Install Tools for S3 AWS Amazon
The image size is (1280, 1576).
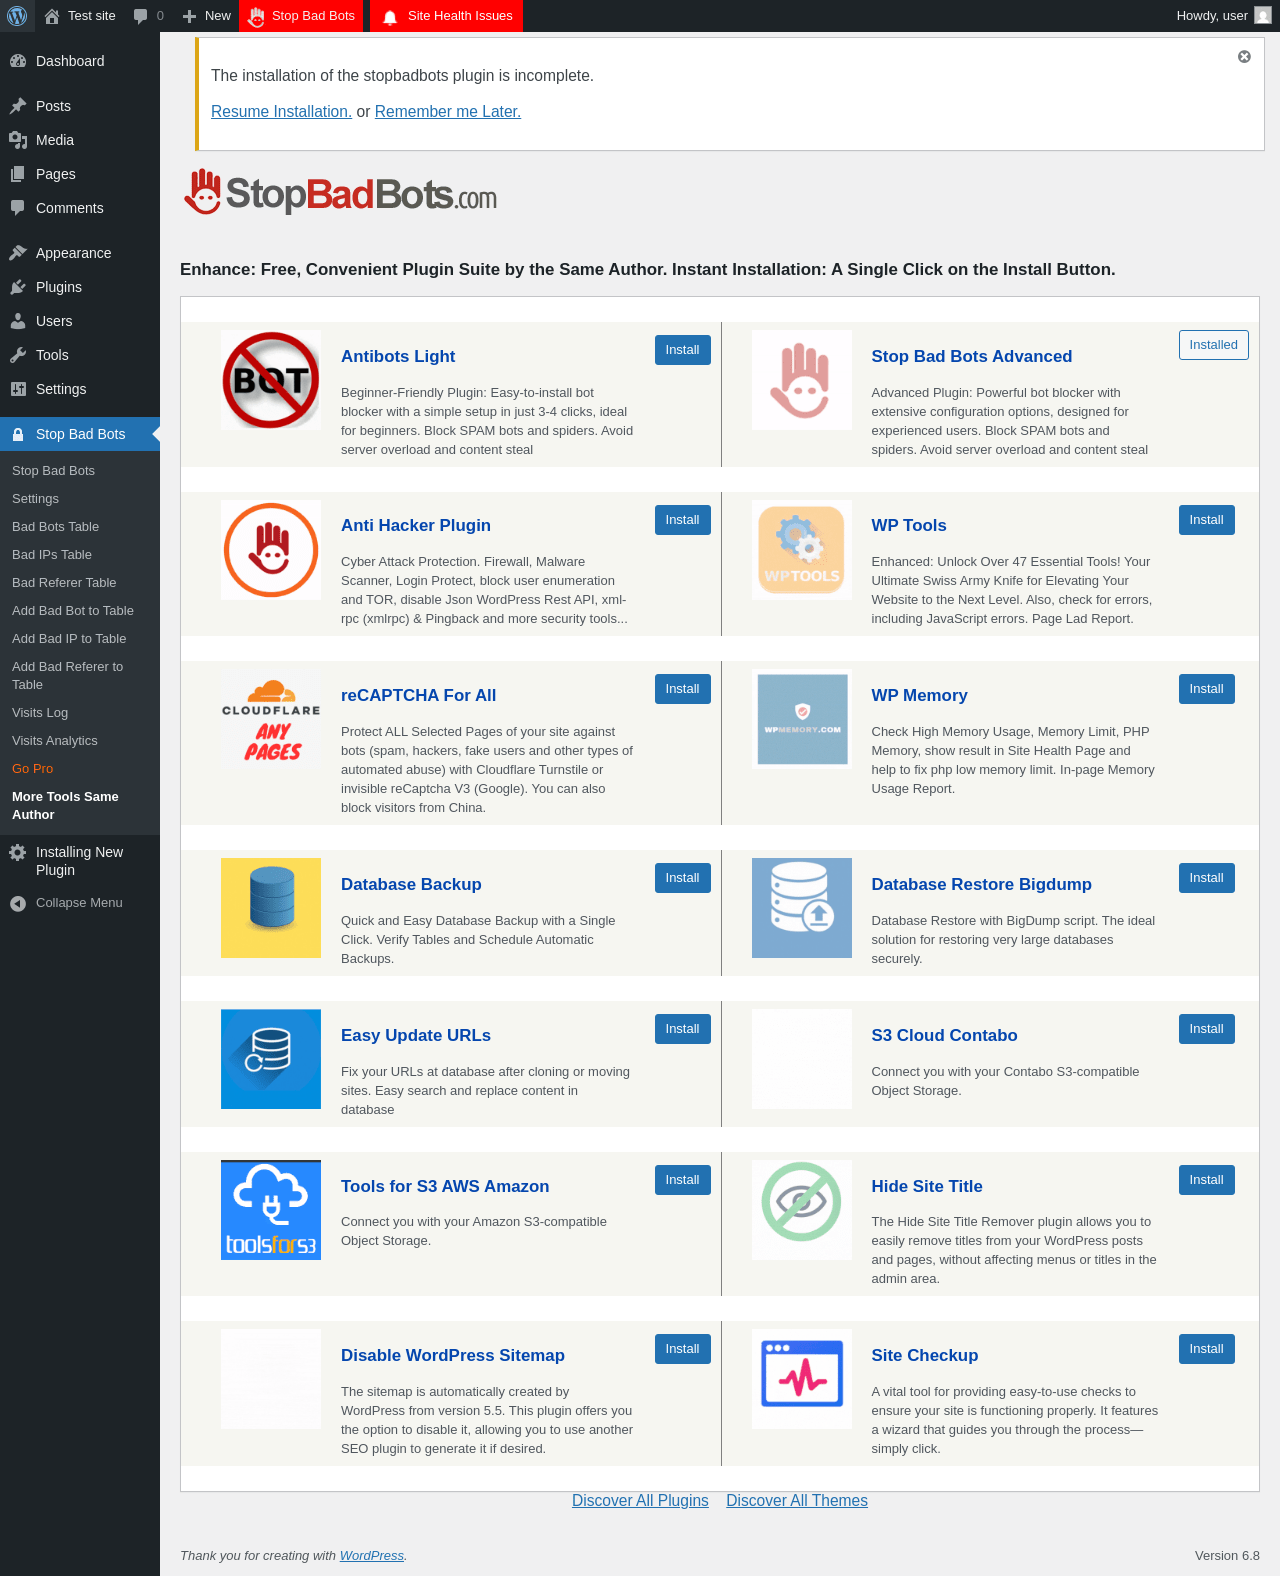click(683, 1180)
